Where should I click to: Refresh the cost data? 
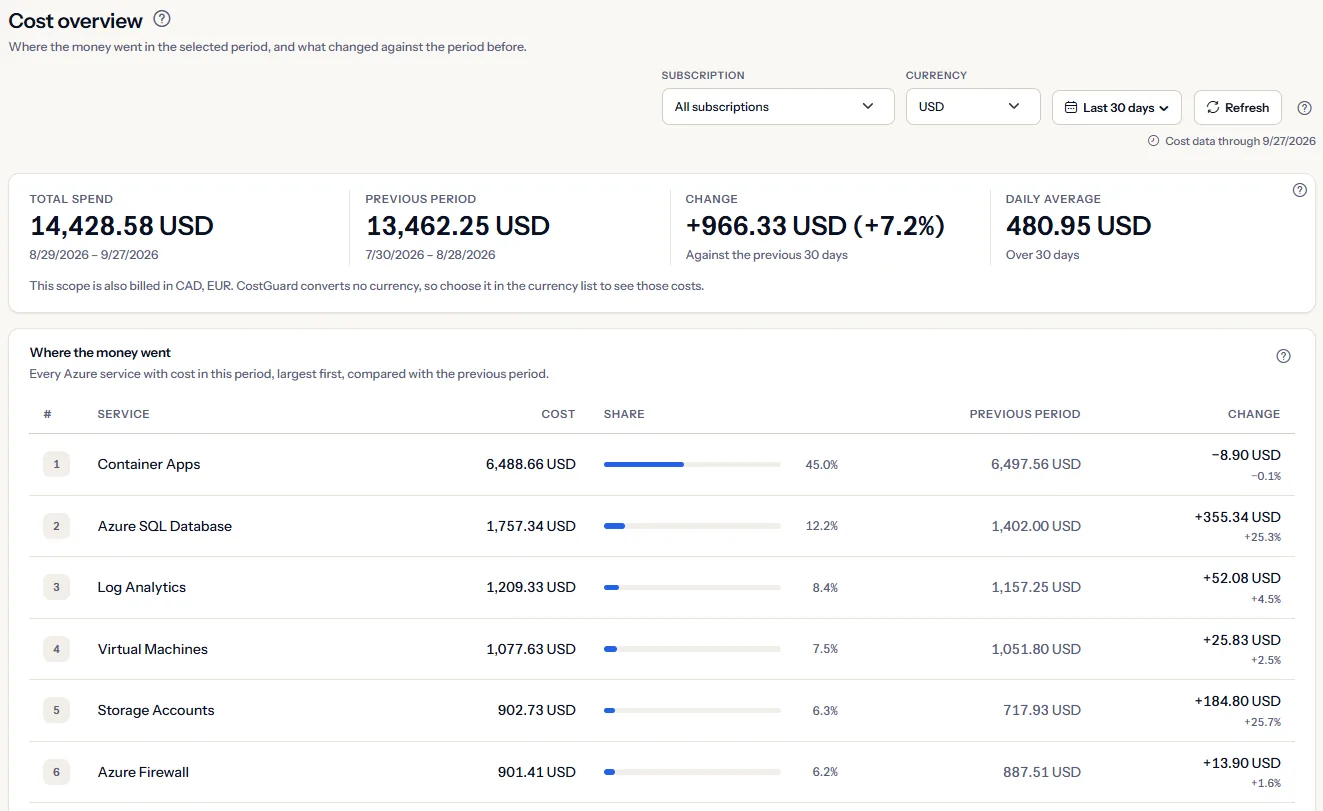click(1238, 107)
